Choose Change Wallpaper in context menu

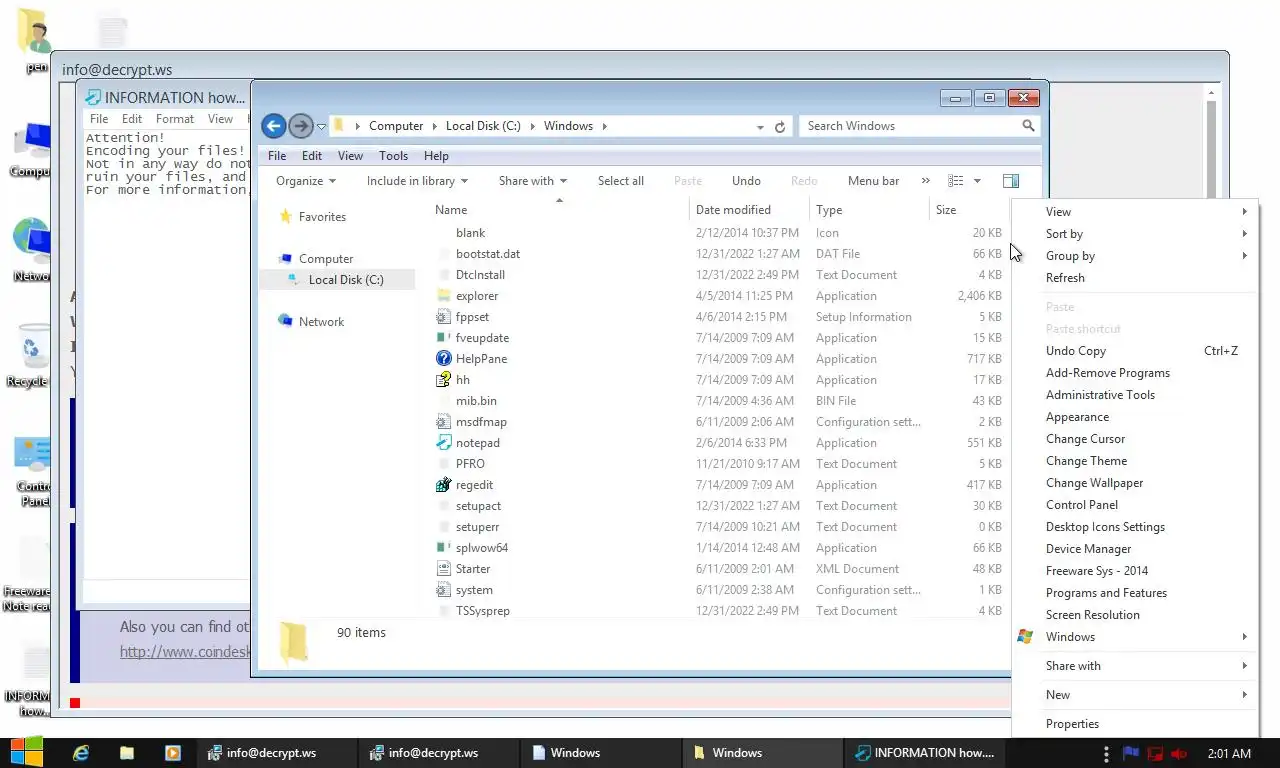1135,483
